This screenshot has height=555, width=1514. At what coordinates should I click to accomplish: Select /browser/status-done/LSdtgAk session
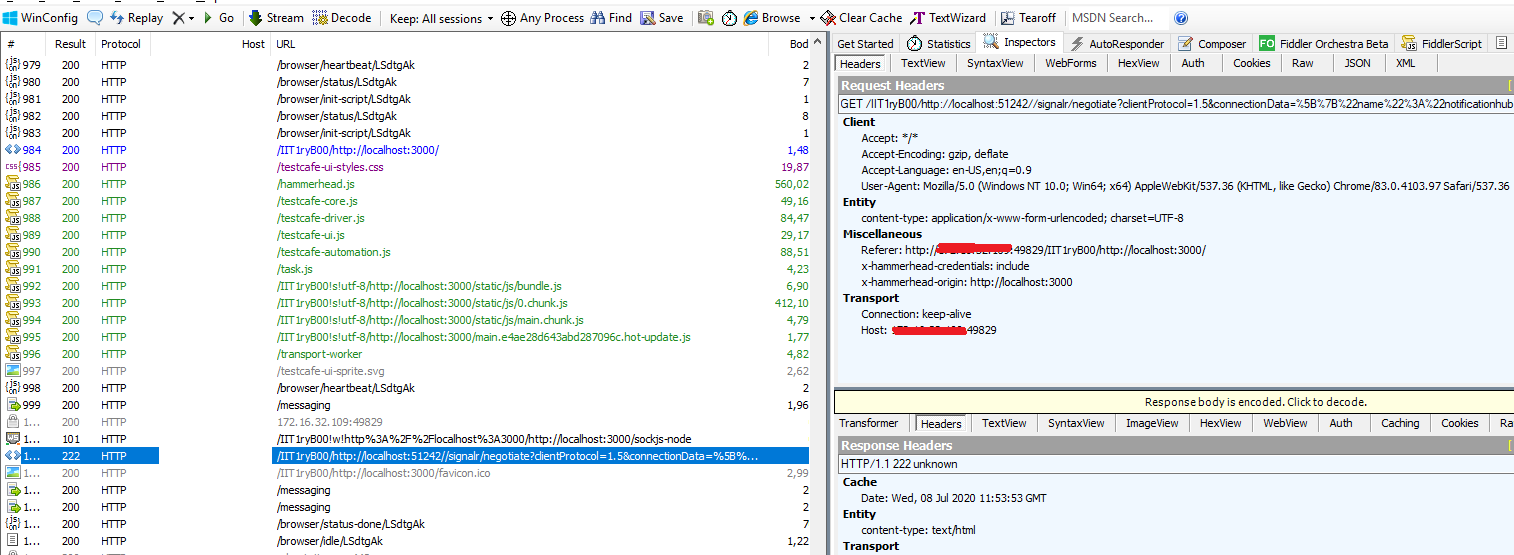point(407,524)
